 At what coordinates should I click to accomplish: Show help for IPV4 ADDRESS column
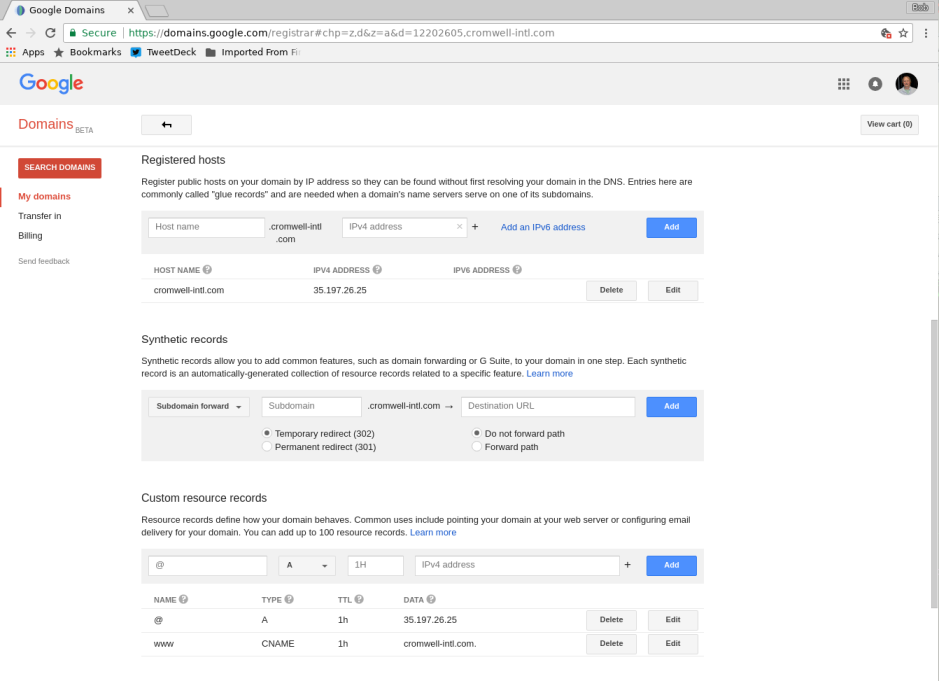377,270
